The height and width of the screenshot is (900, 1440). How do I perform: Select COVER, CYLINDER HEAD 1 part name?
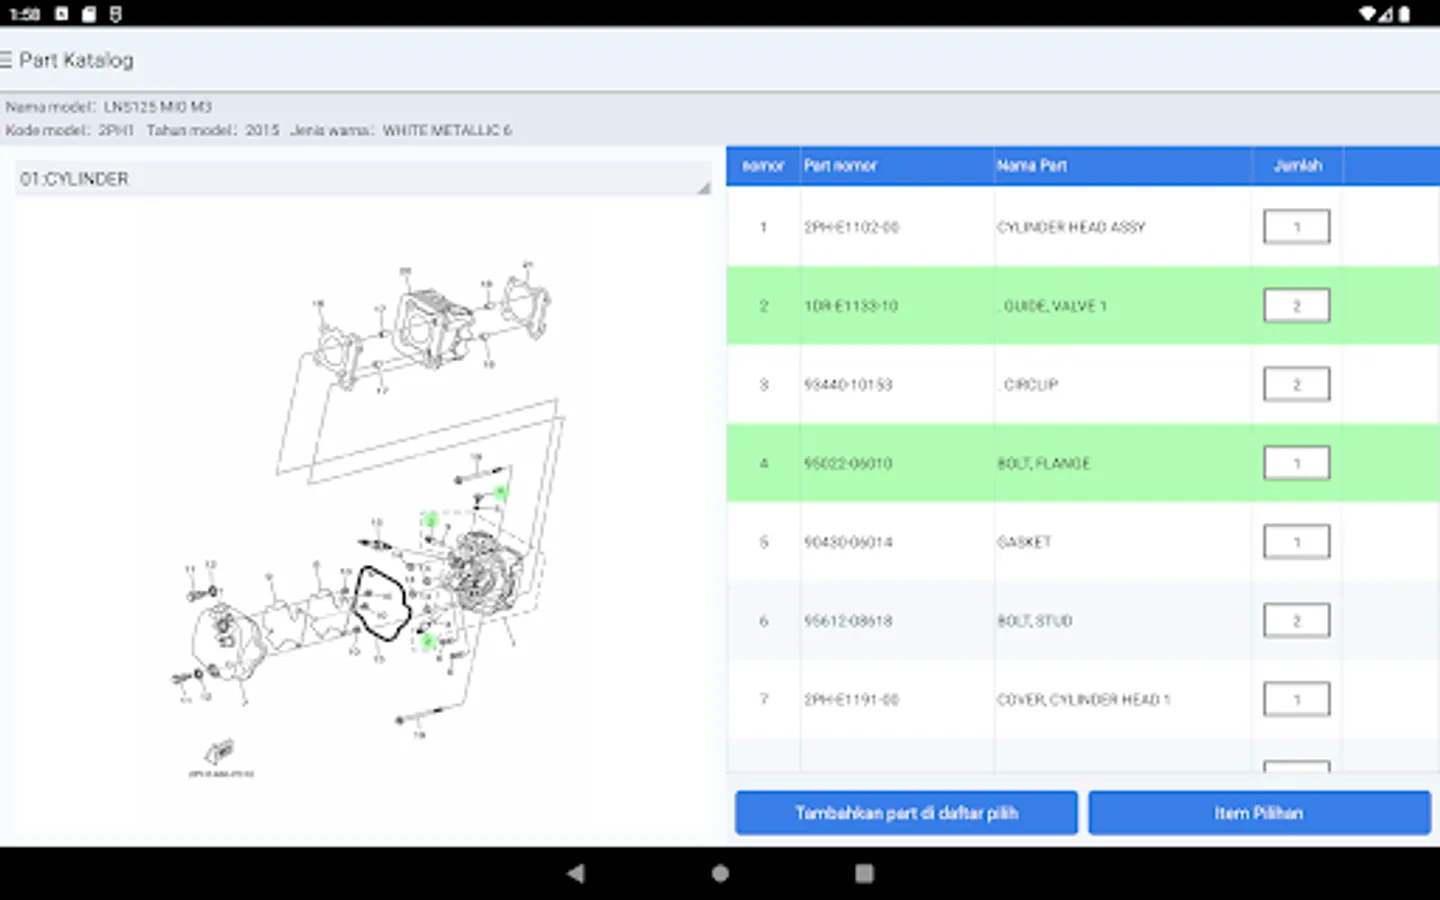(1083, 700)
